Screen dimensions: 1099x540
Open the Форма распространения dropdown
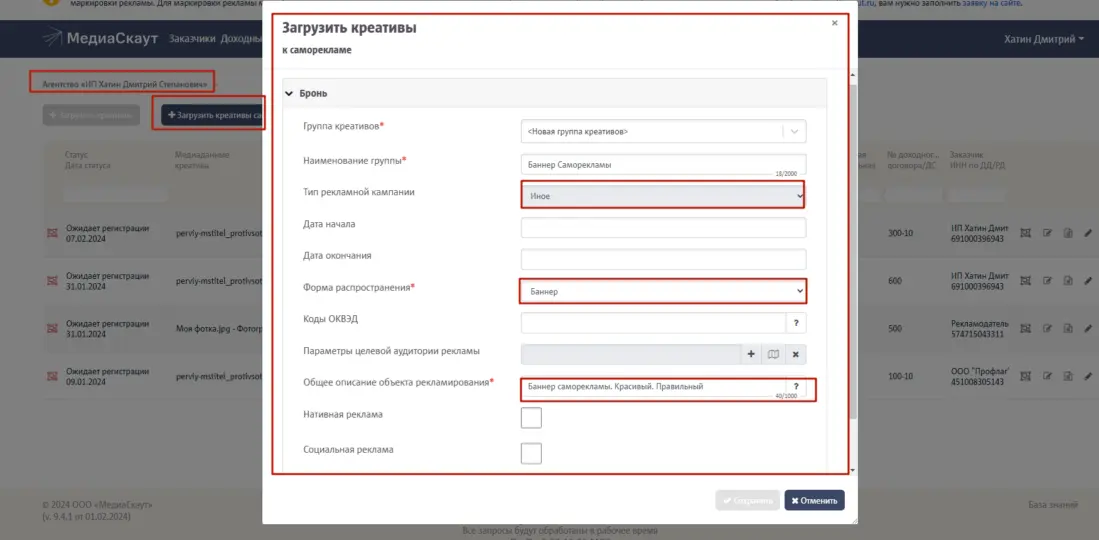point(663,291)
